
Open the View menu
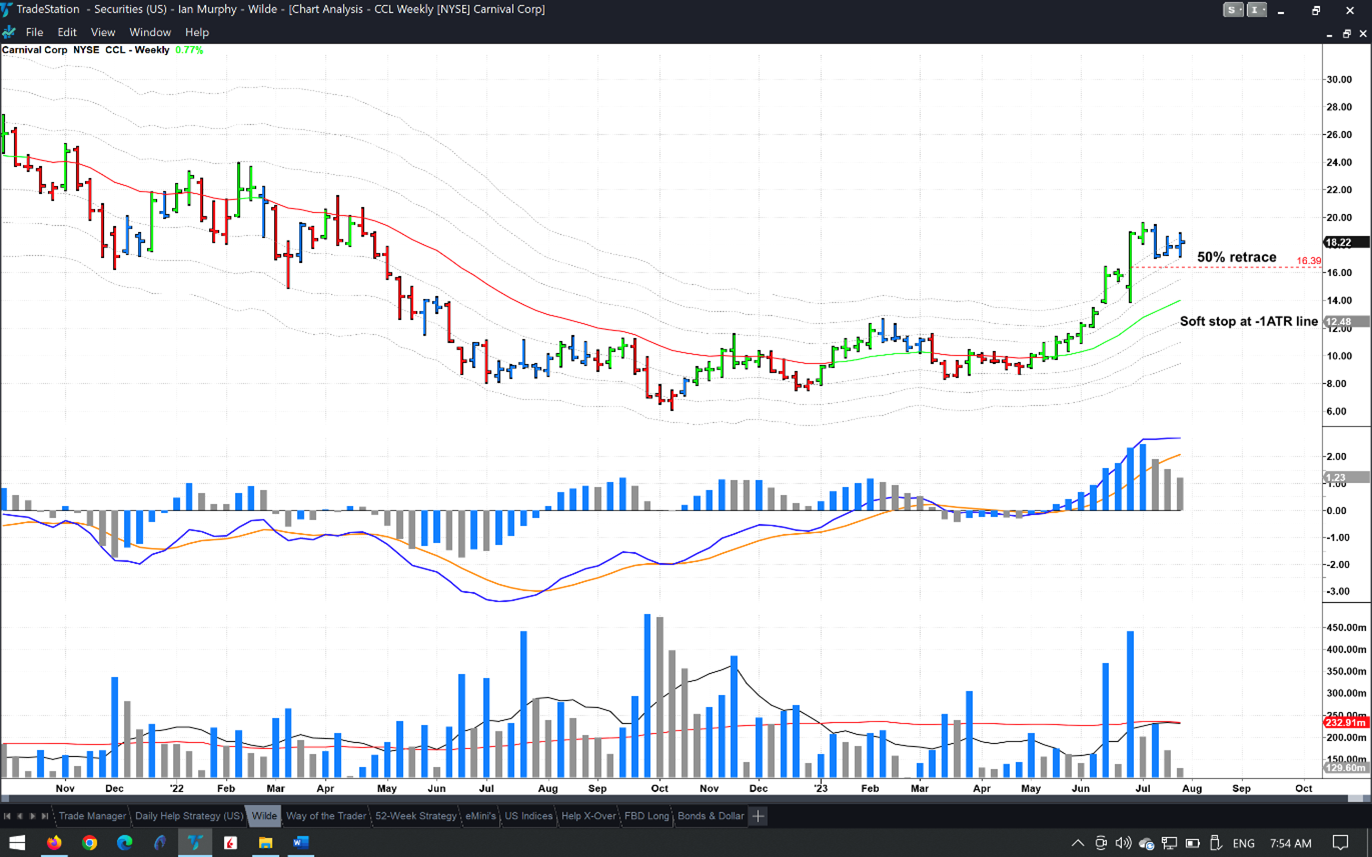pyautogui.click(x=102, y=32)
